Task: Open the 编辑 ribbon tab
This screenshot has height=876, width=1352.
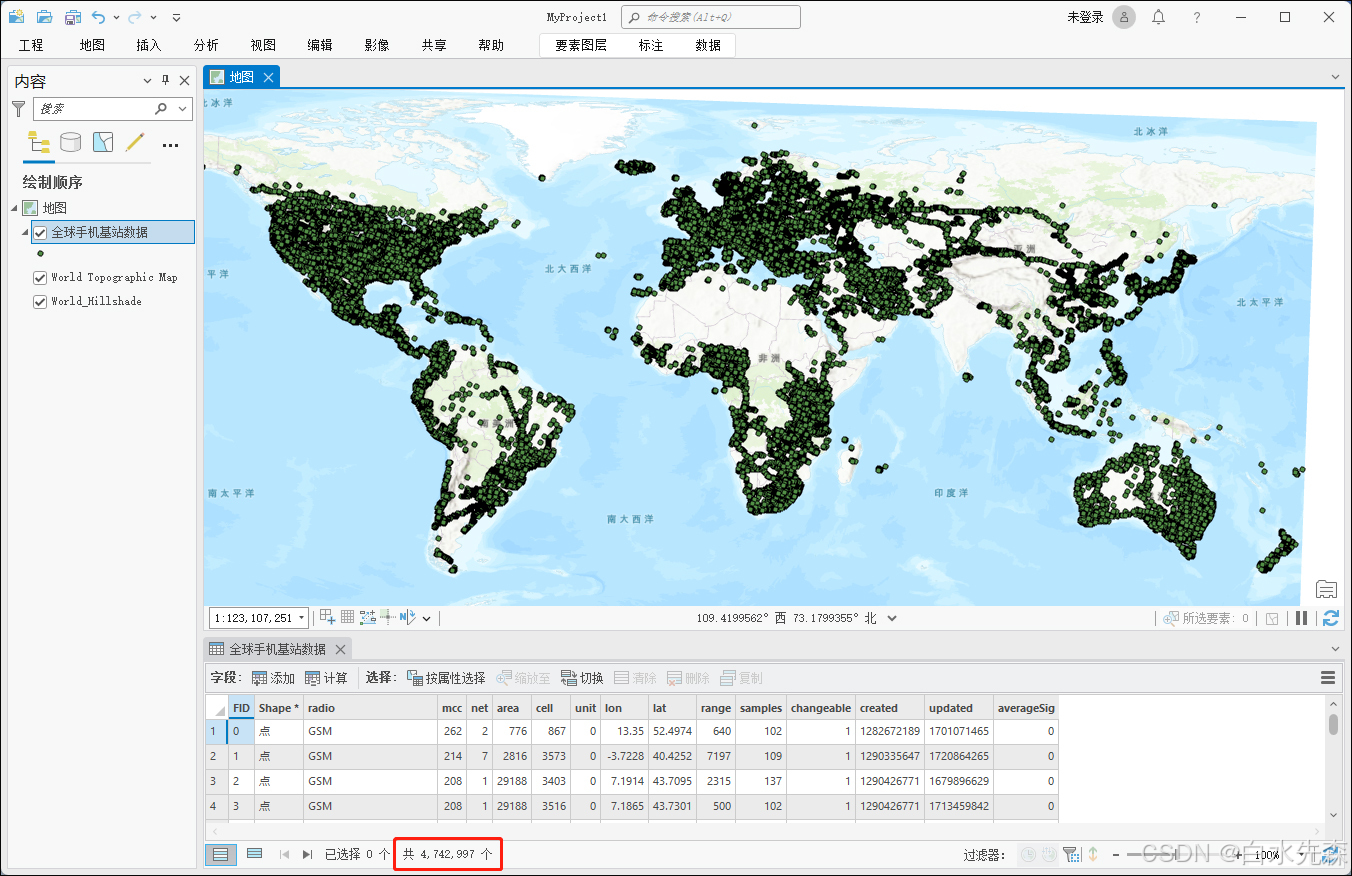Action: [x=320, y=45]
